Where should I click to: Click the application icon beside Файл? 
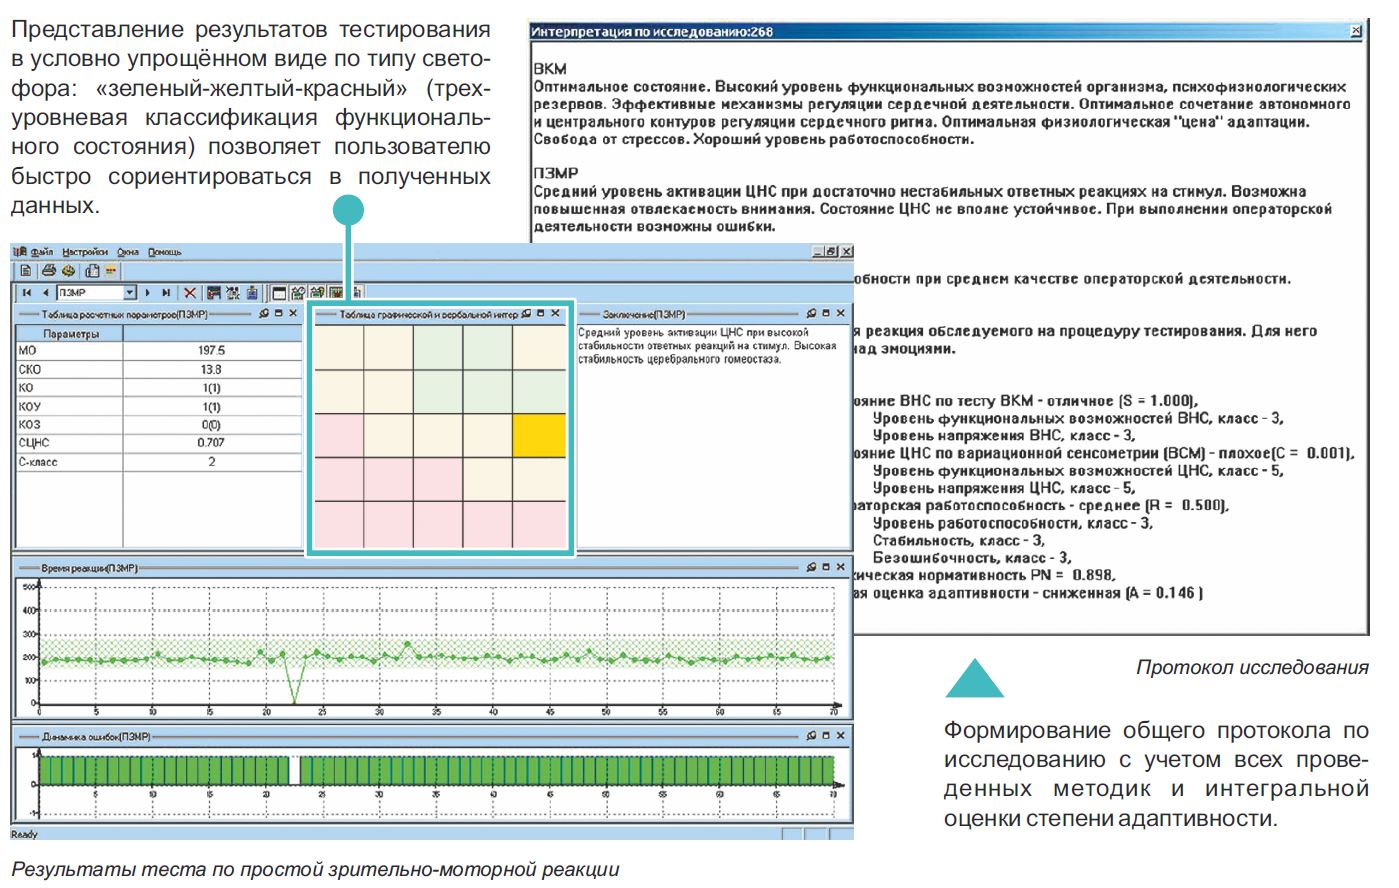20,252
